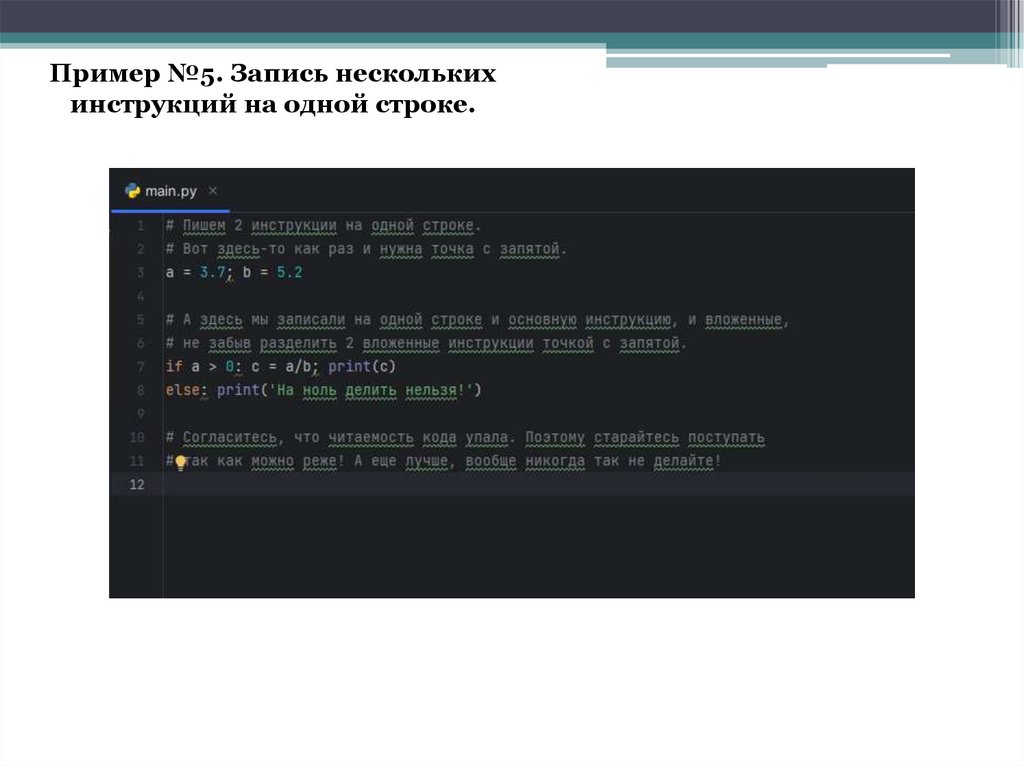
Task: Click the code line 'a = 3.7; b = 5.2'
Action: (x=234, y=272)
